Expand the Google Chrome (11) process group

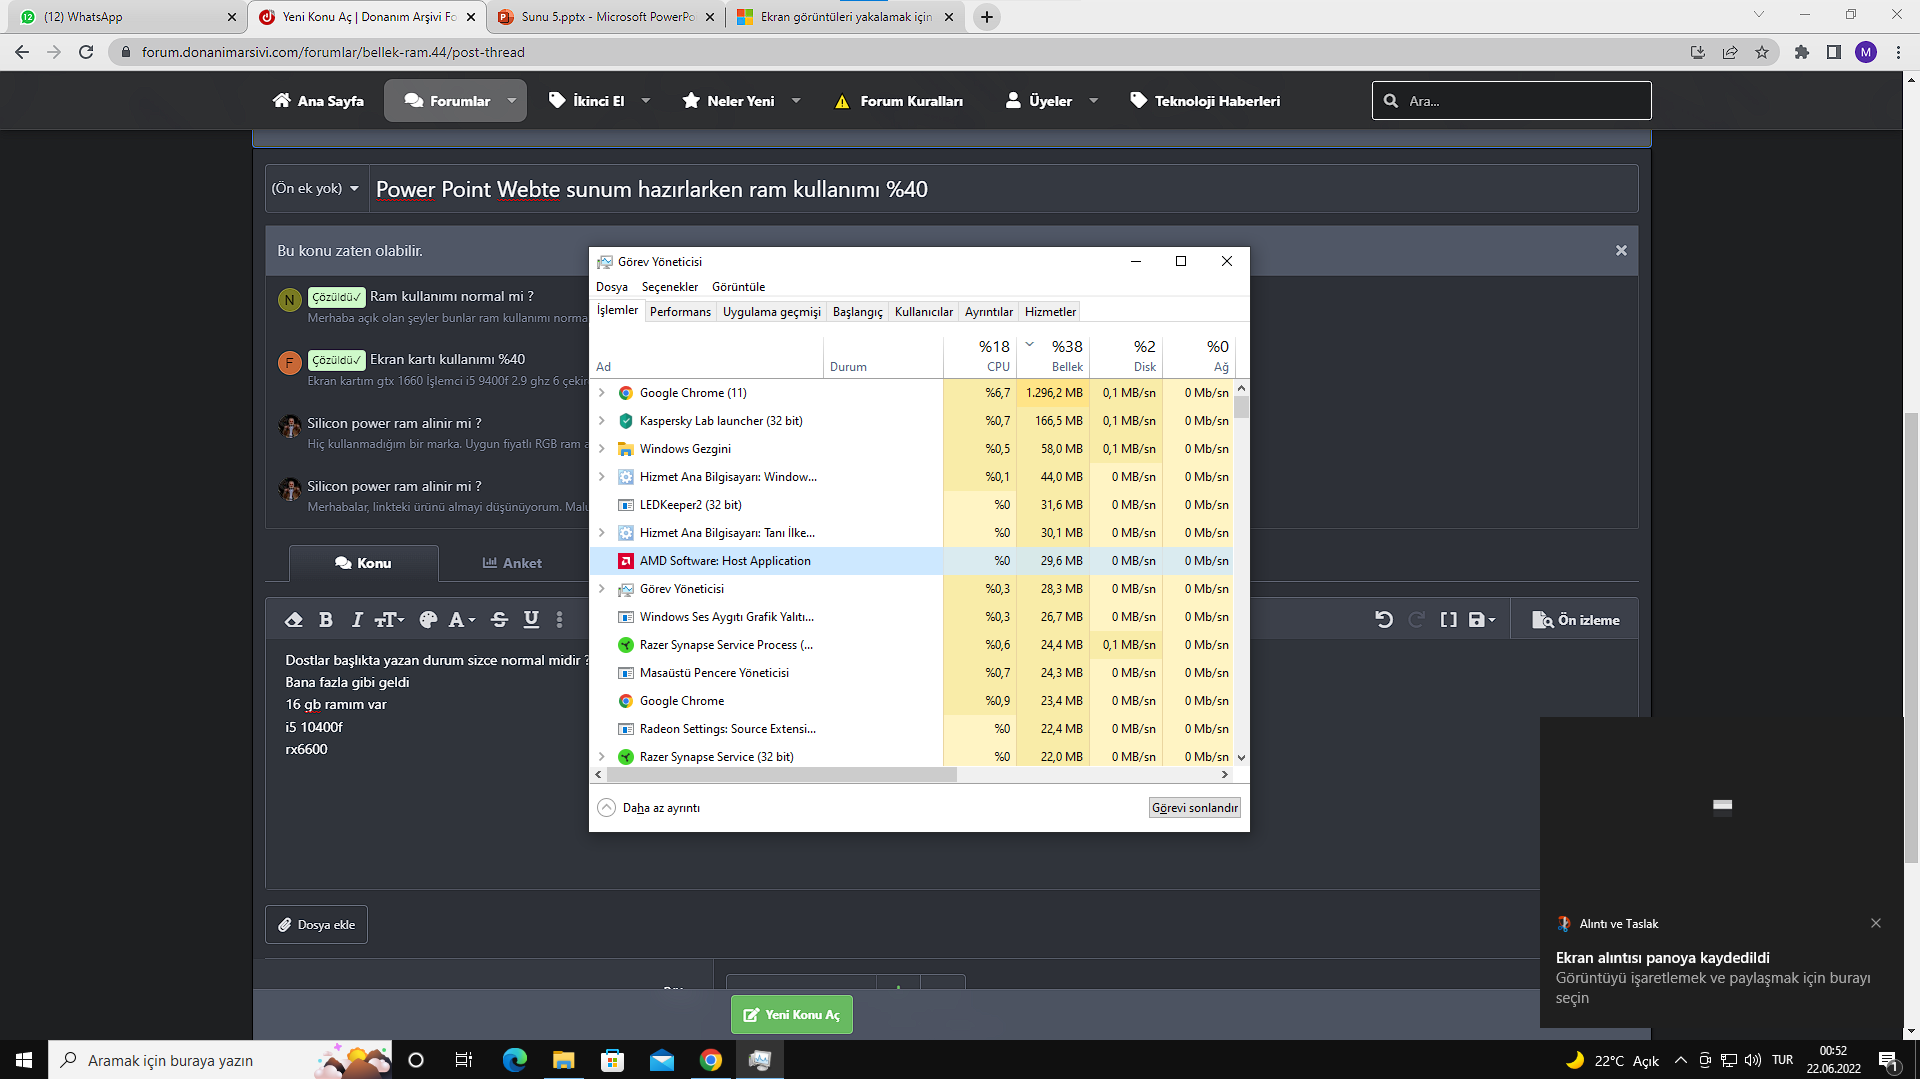(x=601, y=393)
